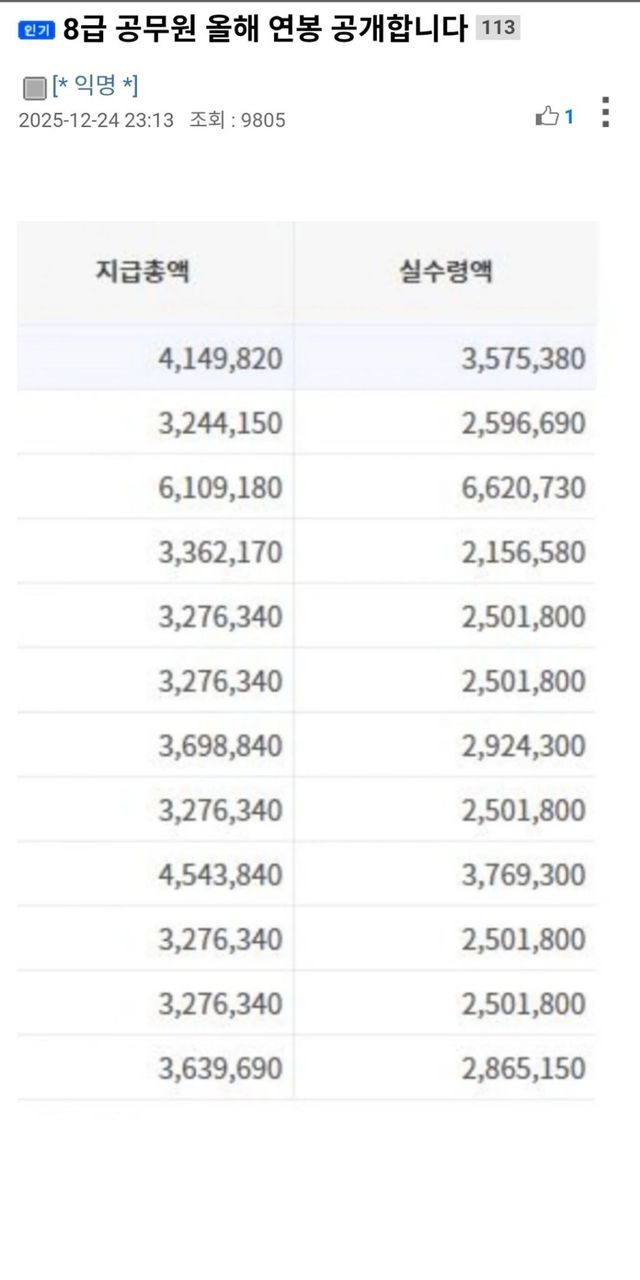Screen dimensions: 640x1280
Task: Tap the blue 인기 popular badge
Action: click(37, 30)
